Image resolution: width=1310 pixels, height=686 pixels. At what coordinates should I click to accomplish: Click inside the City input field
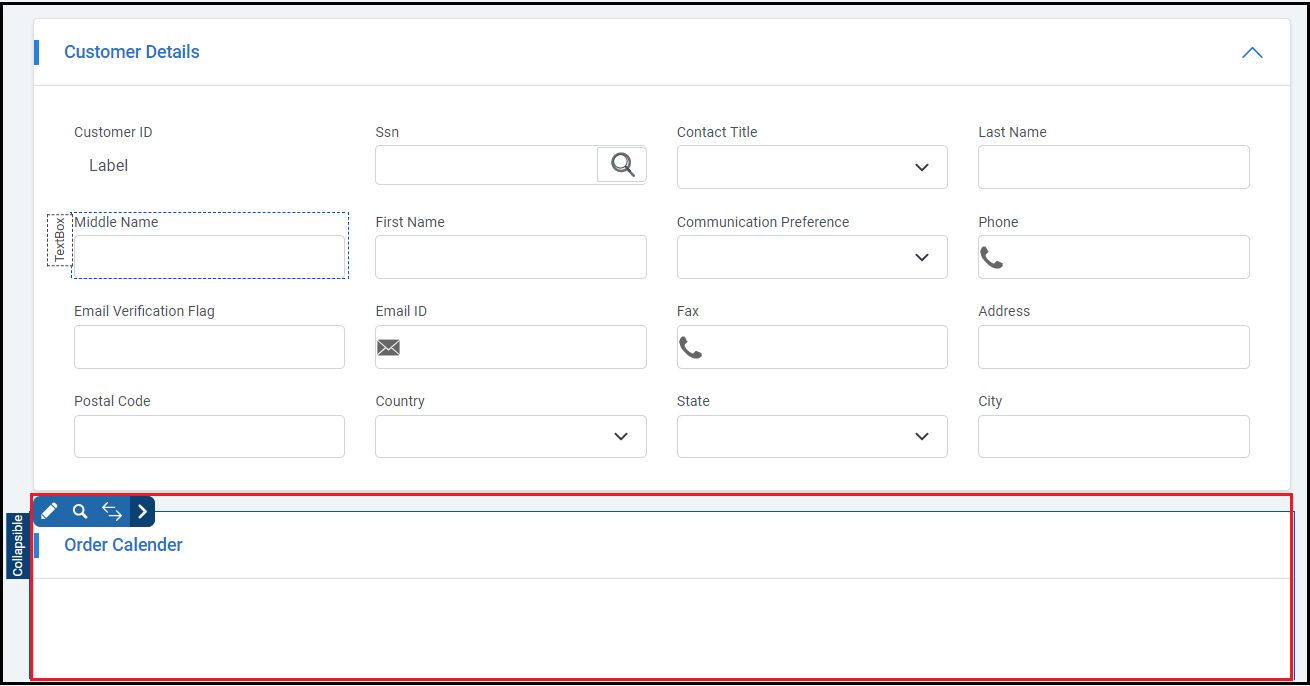point(1113,436)
